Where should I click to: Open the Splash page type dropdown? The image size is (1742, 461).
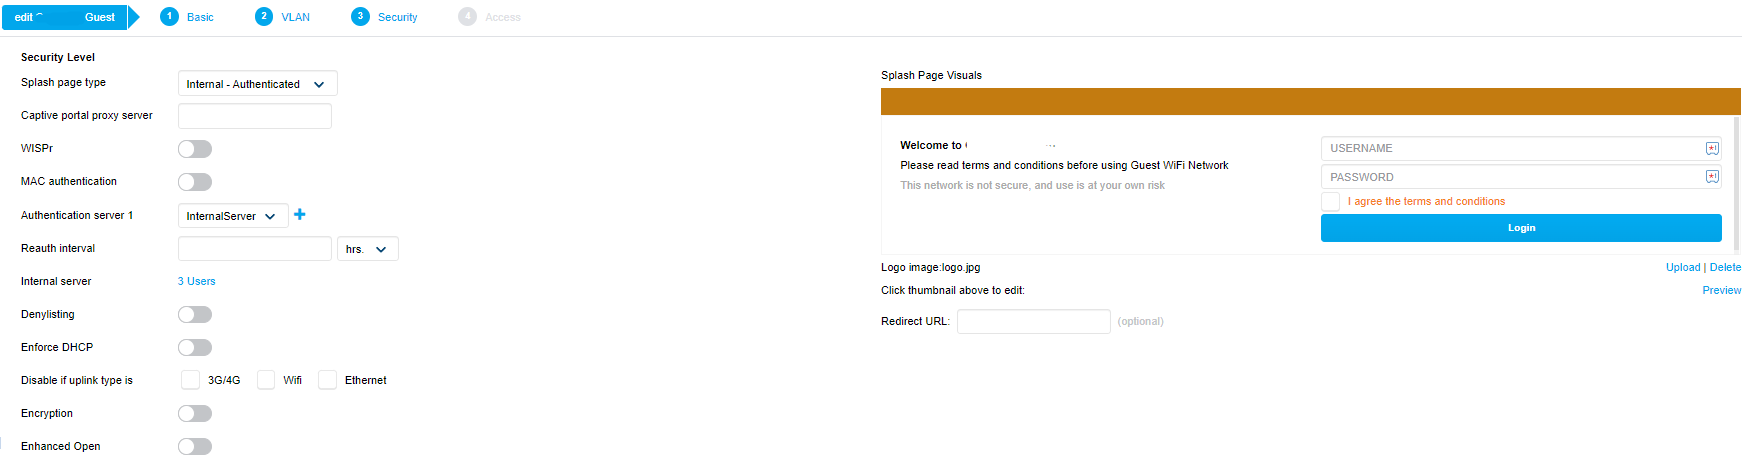tap(257, 84)
